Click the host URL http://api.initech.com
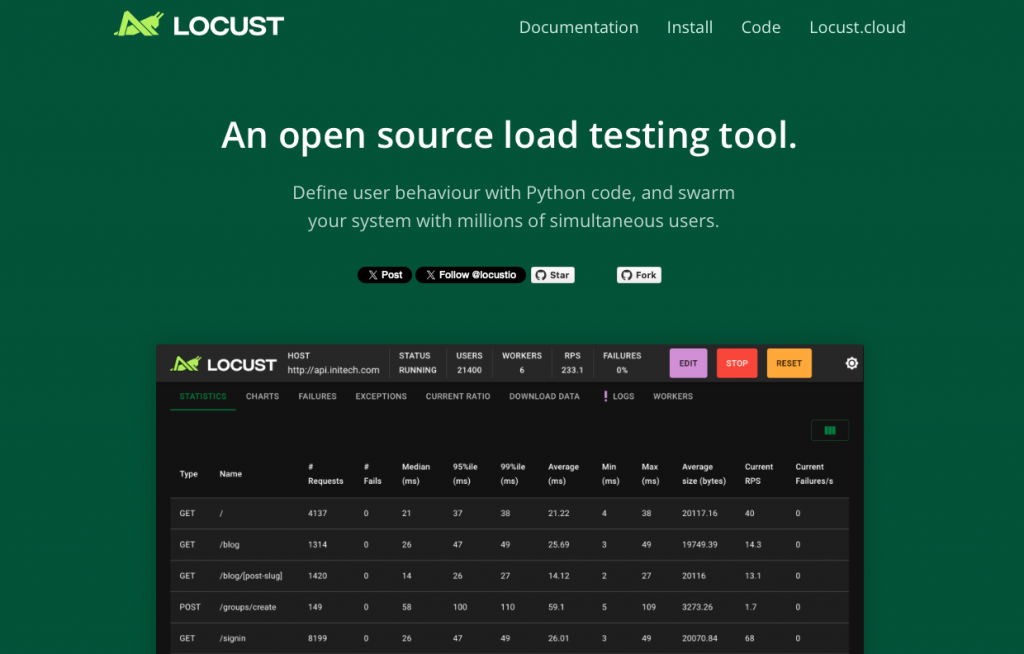 [x=333, y=370]
